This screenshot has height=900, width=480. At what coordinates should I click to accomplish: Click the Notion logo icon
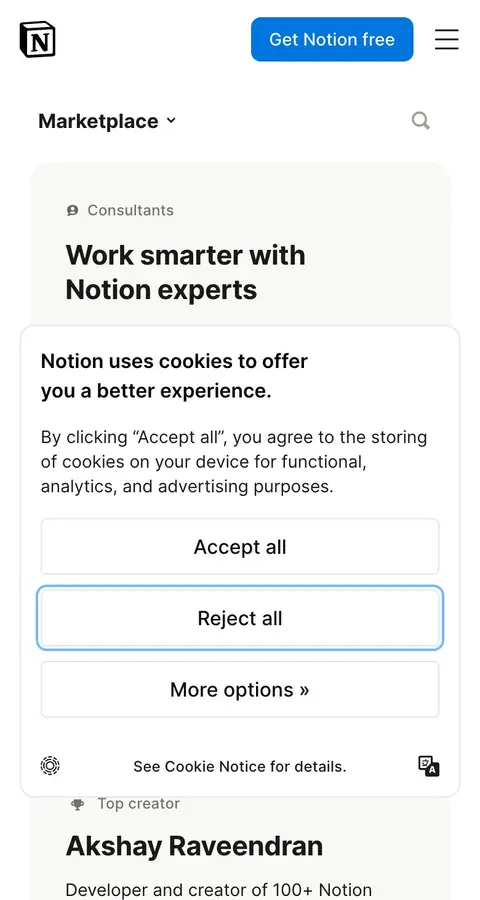tap(37, 40)
